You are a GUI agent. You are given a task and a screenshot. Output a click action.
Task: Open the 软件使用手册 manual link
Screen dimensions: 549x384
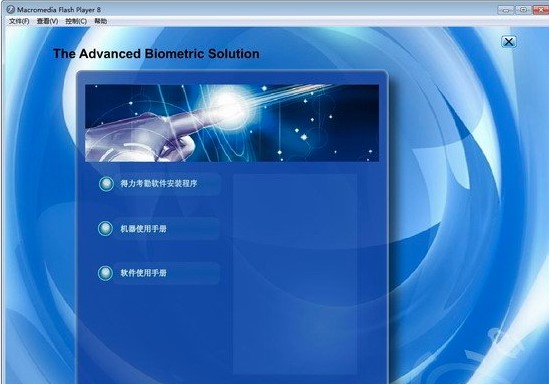[144, 273]
